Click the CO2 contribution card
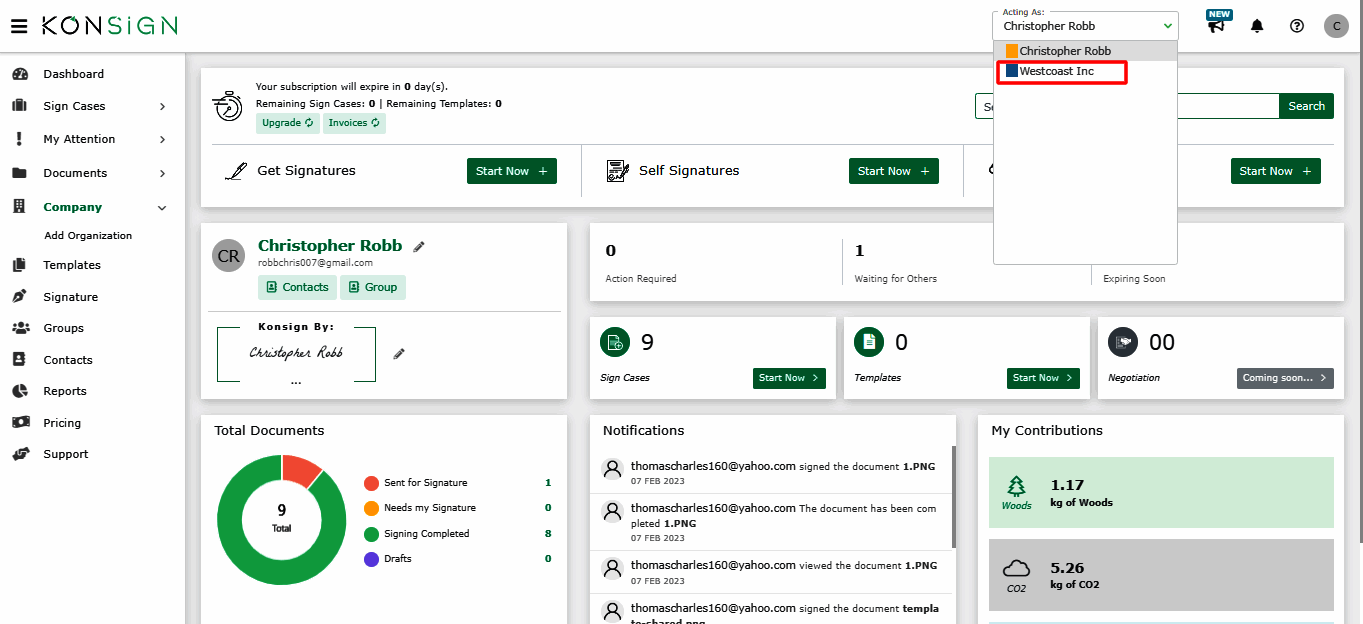This screenshot has height=624, width=1363. (1161, 575)
